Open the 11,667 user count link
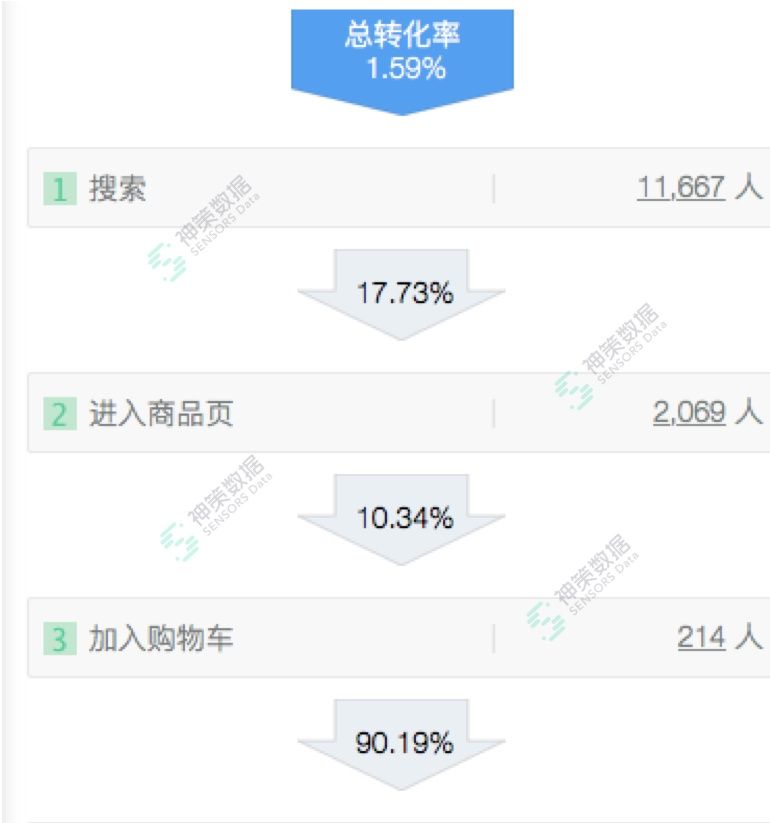770x823 pixels. pyautogui.click(x=680, y=187)
